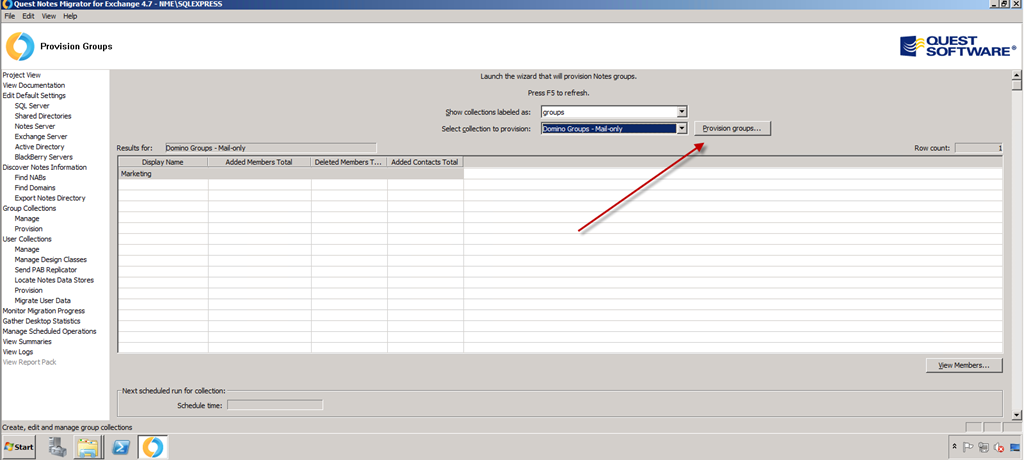Open Migrate User Data
Screen dimensions: 1024x460
pos(42,301)
